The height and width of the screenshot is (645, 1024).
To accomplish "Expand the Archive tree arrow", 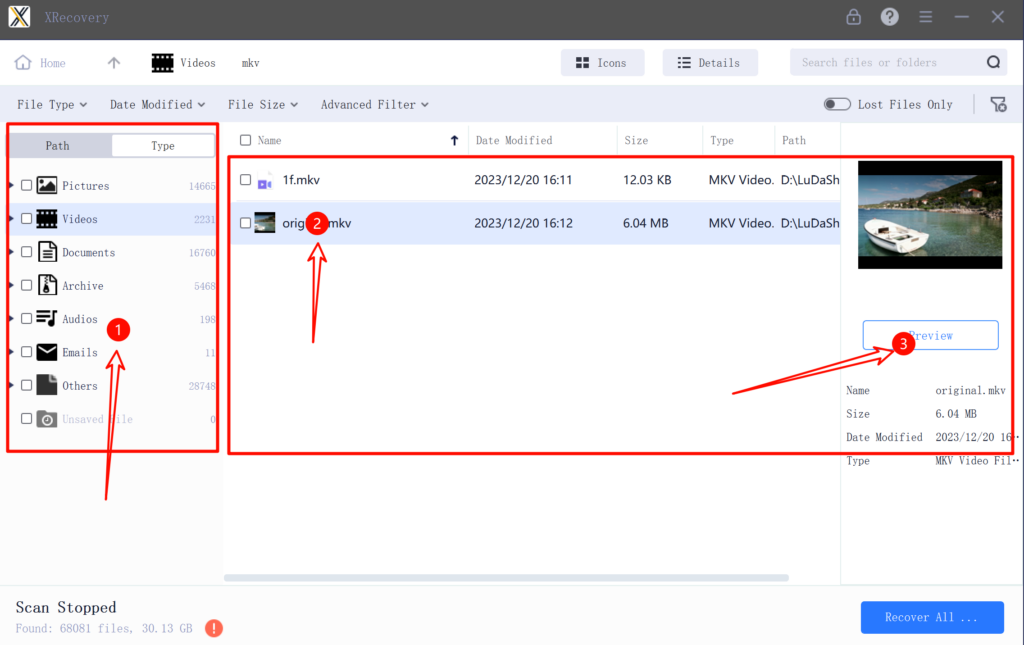I will pyautogui.click(x=11, y=285).
